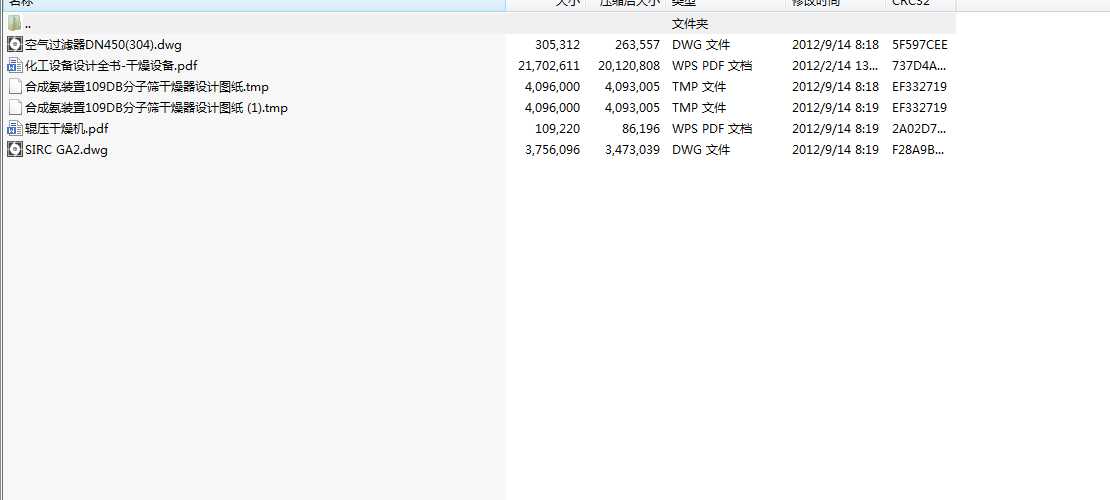Click 4,096,000 size in the (1).tmp row

(x=553, y=108)
